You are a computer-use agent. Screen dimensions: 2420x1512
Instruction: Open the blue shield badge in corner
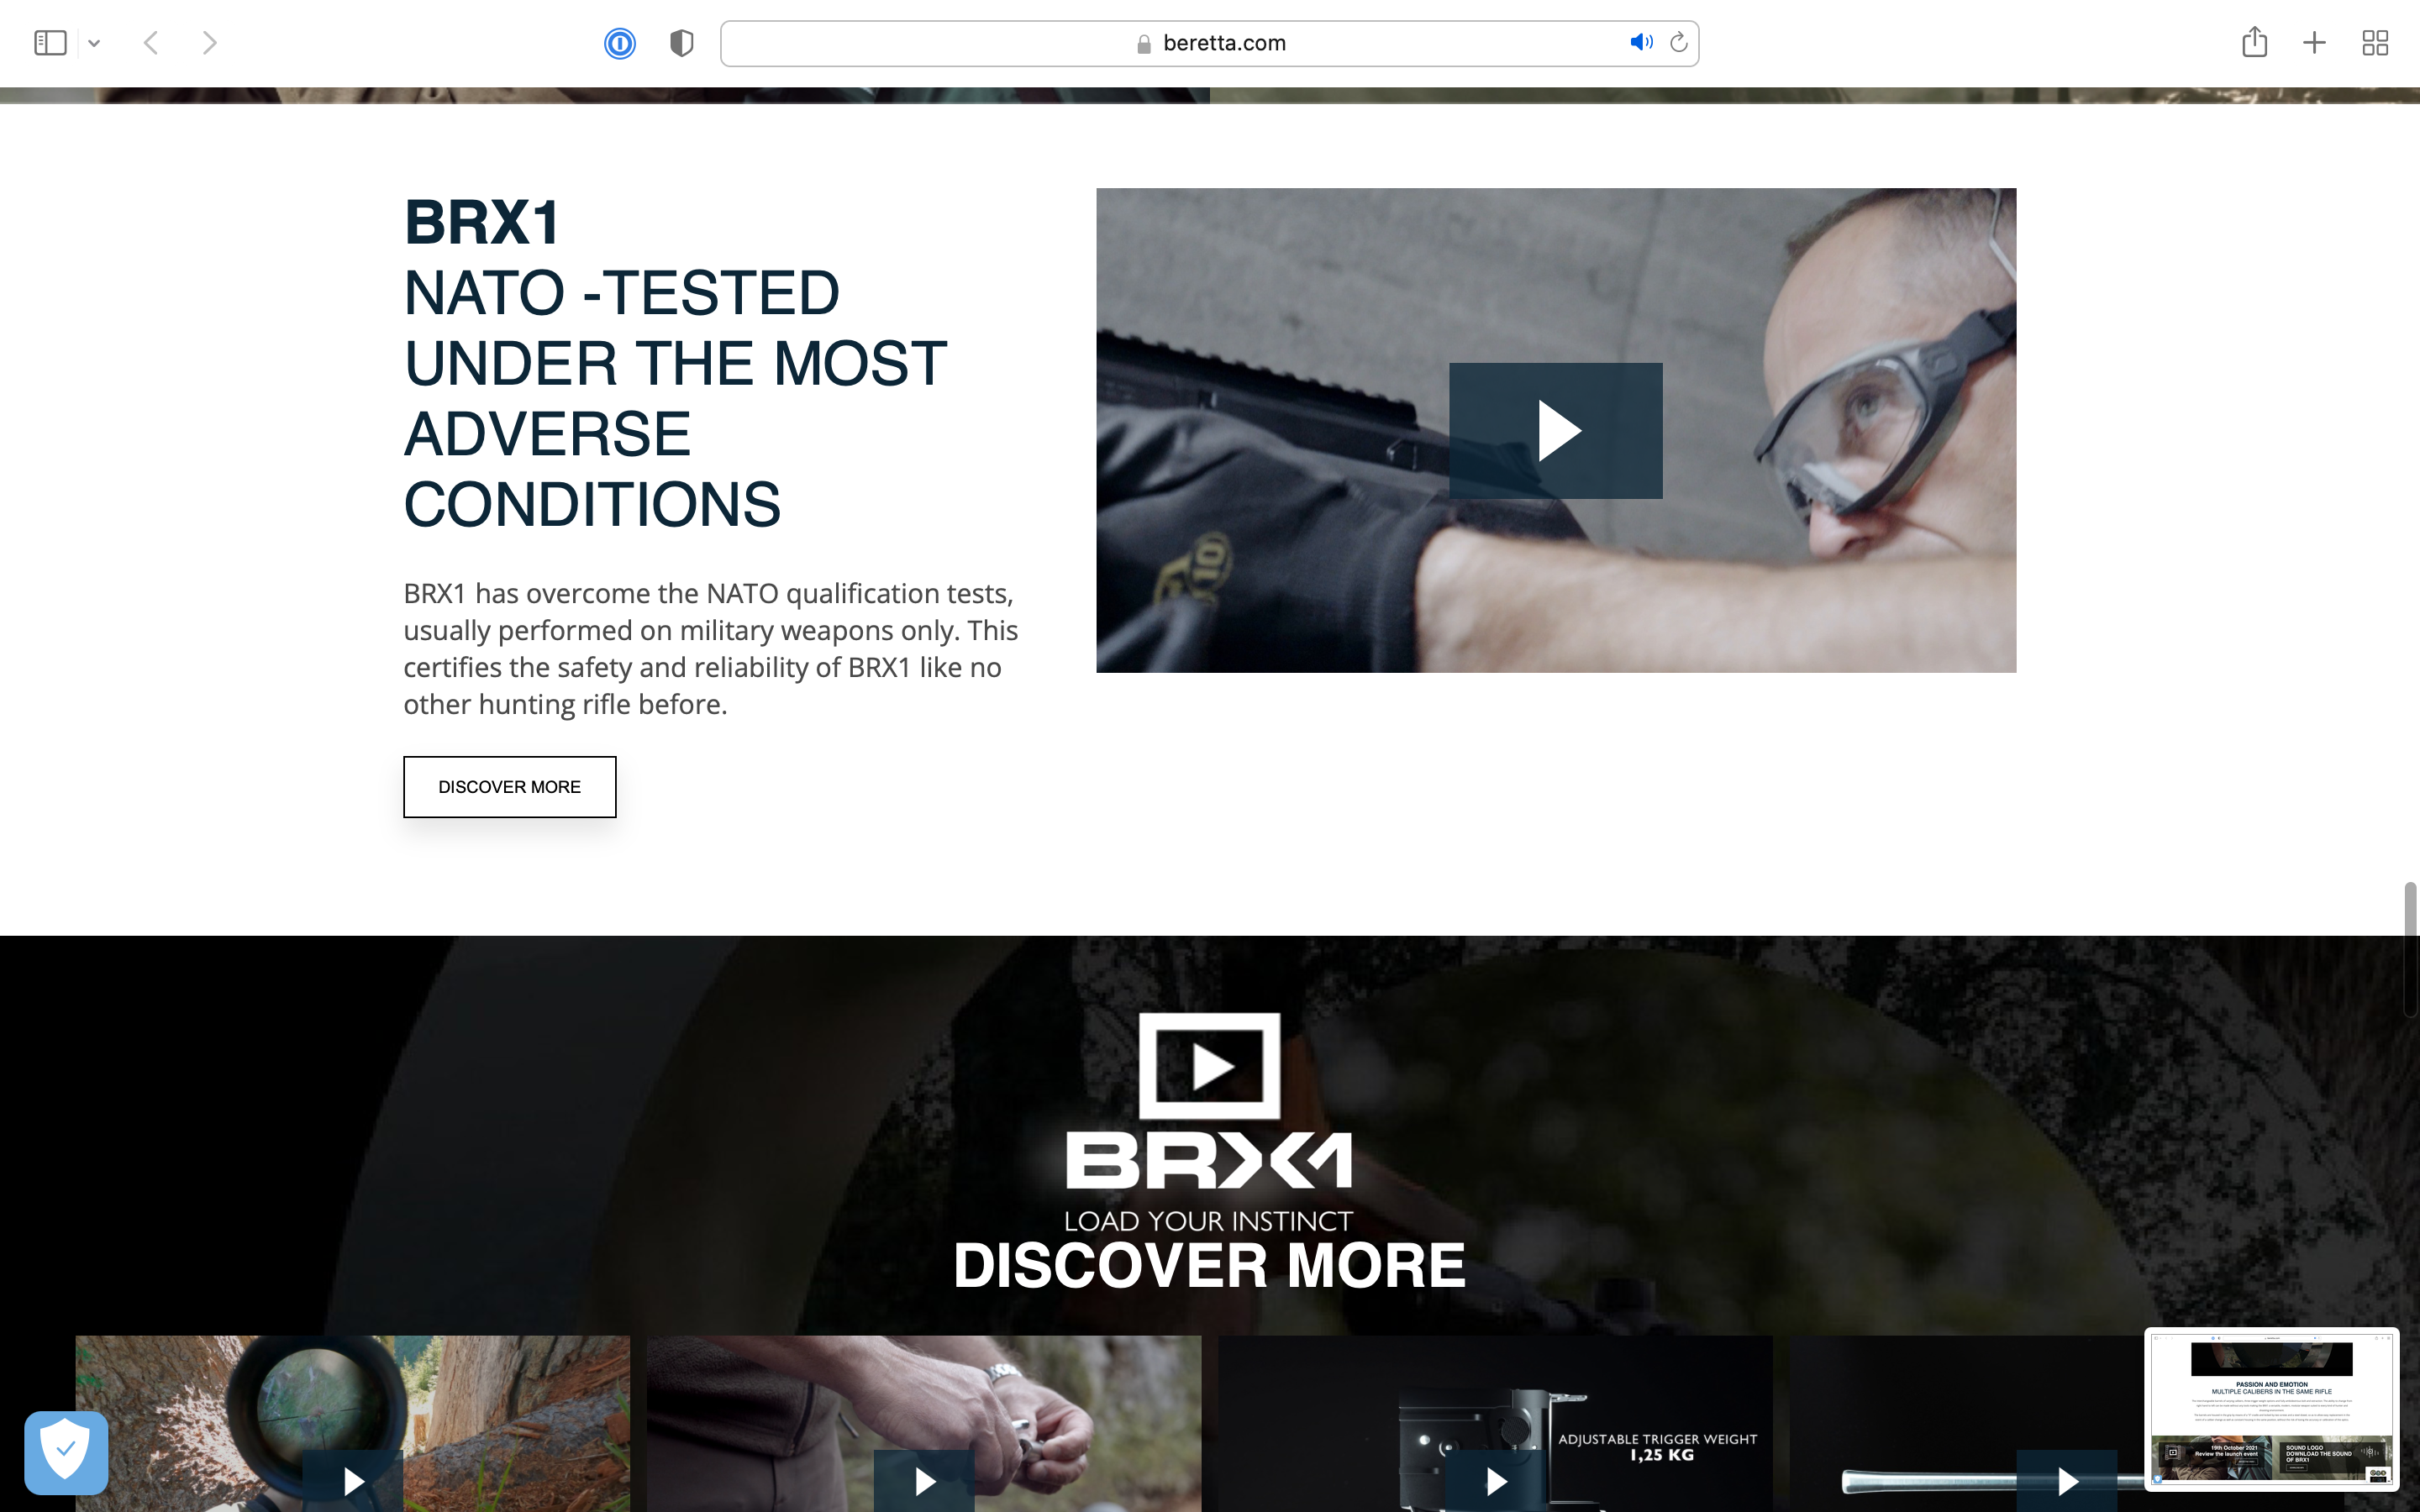tap(66, 1452)
